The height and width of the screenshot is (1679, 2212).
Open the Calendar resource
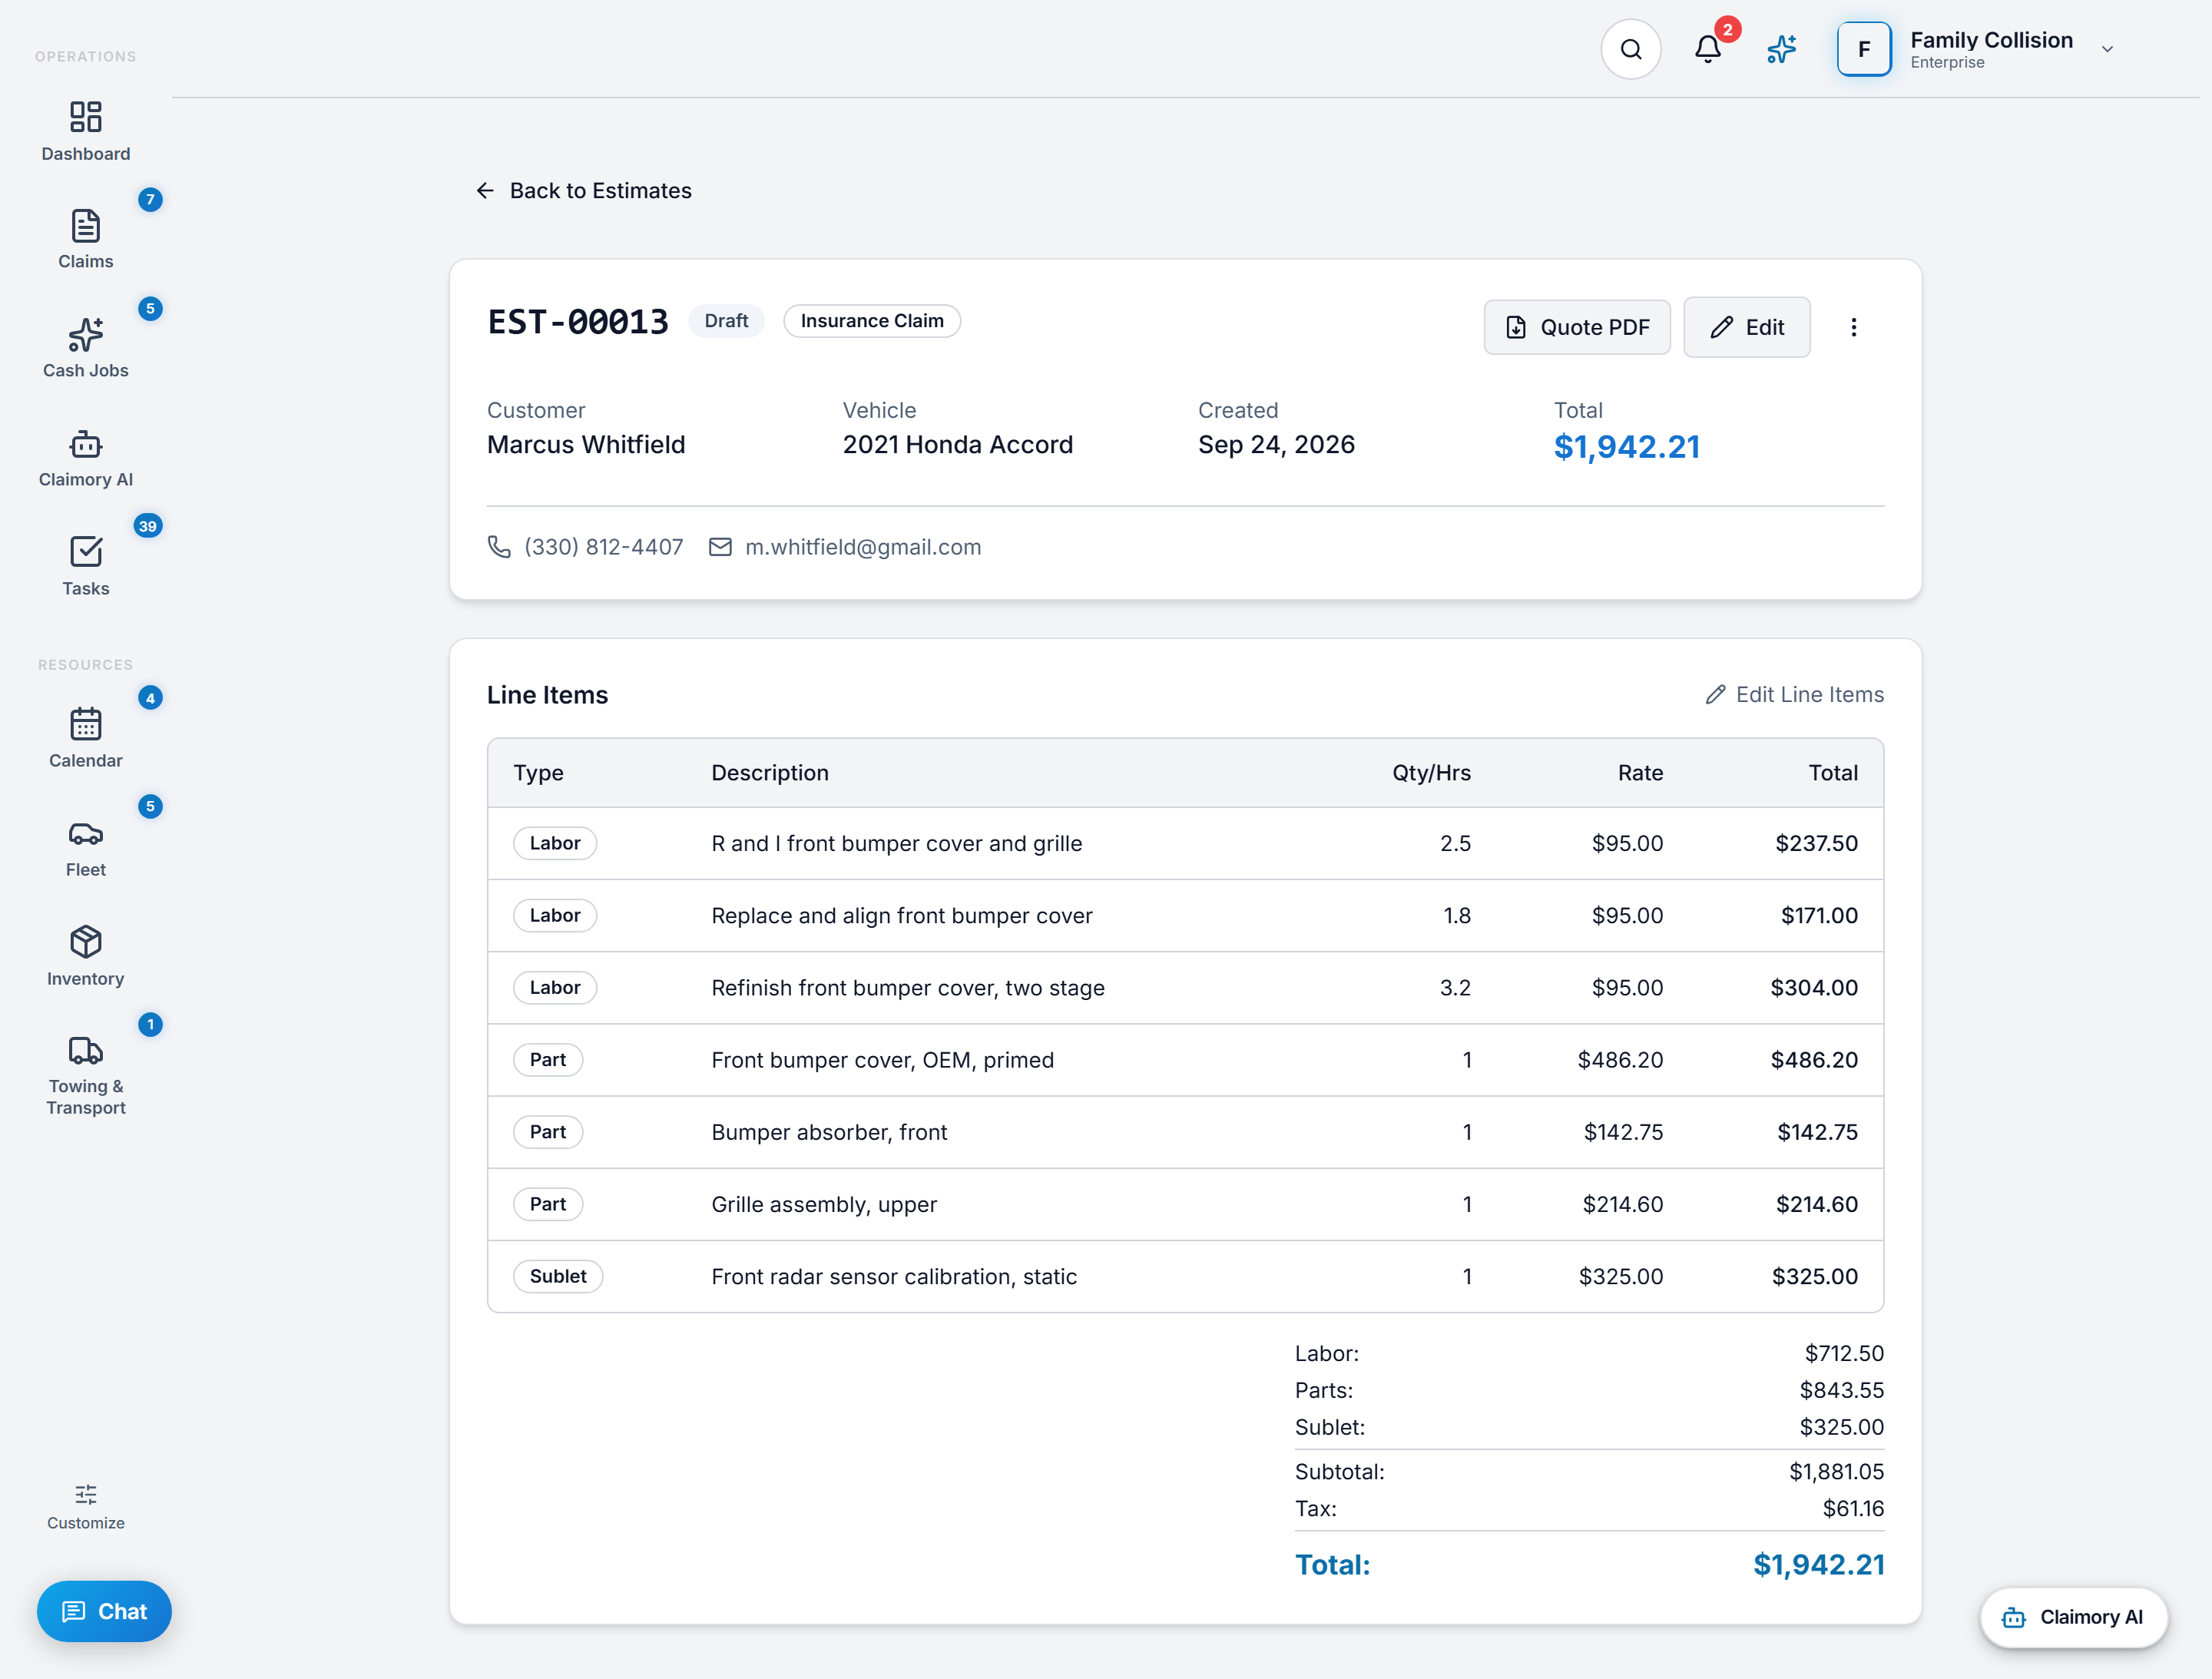[x=85, y=738]
